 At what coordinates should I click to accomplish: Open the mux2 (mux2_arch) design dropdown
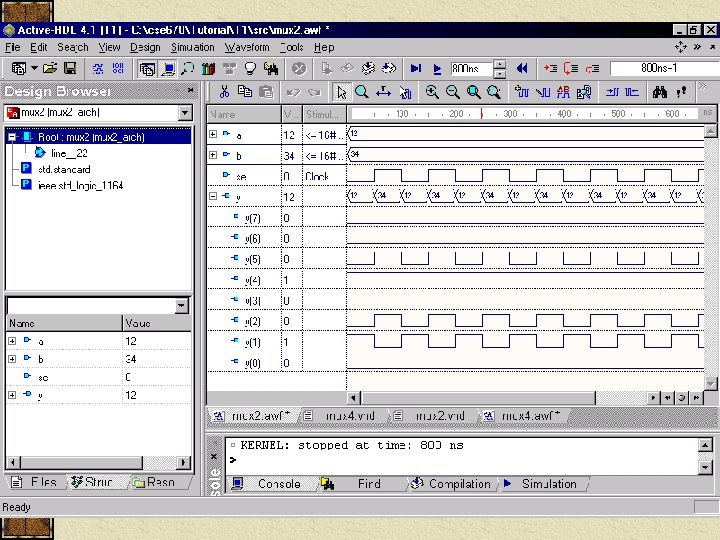185,112
